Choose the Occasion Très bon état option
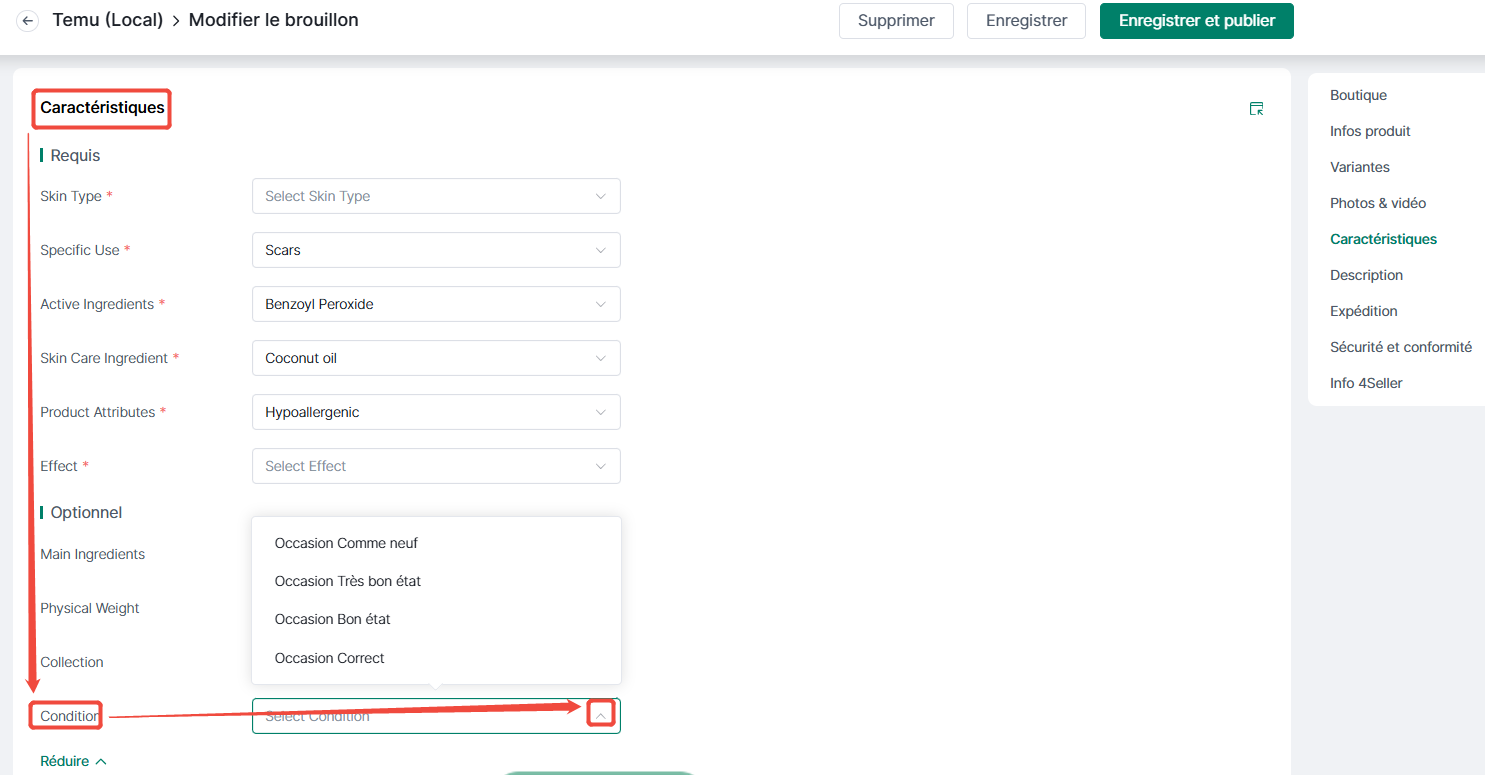This screenshot has width=1485, height=775. click(x=436, y=581)
